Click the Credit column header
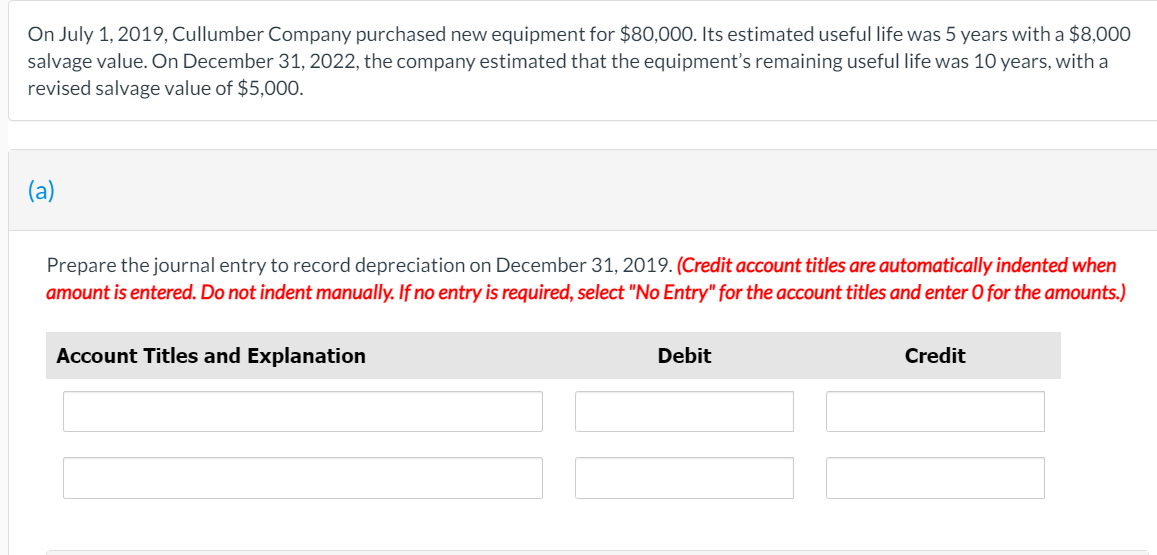1157x555 pixels. [935, 356]
